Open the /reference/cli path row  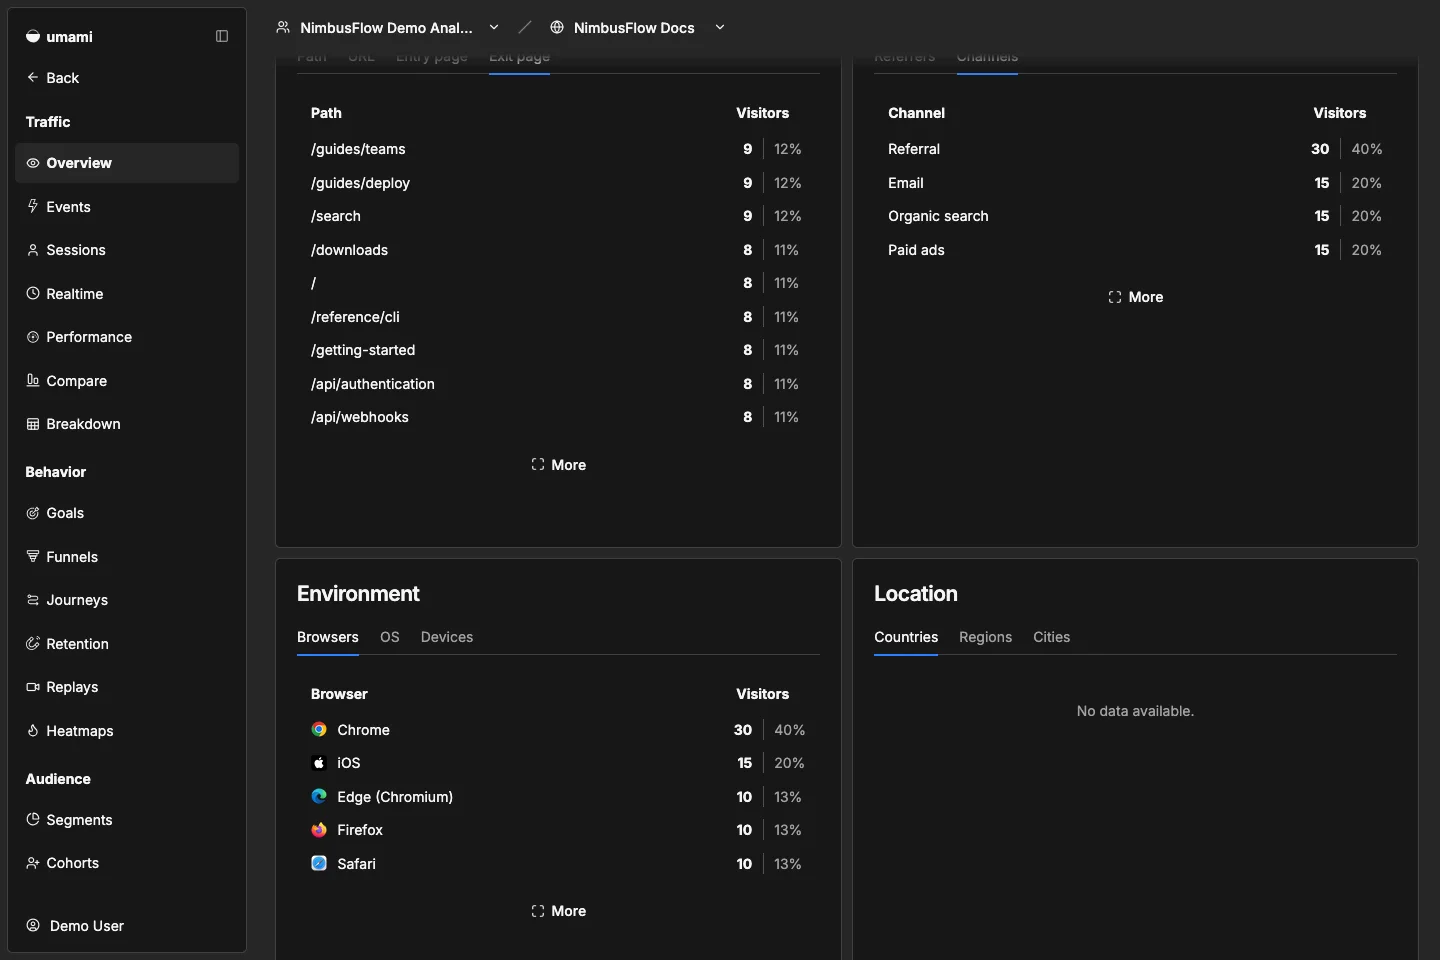coord(557,317)
